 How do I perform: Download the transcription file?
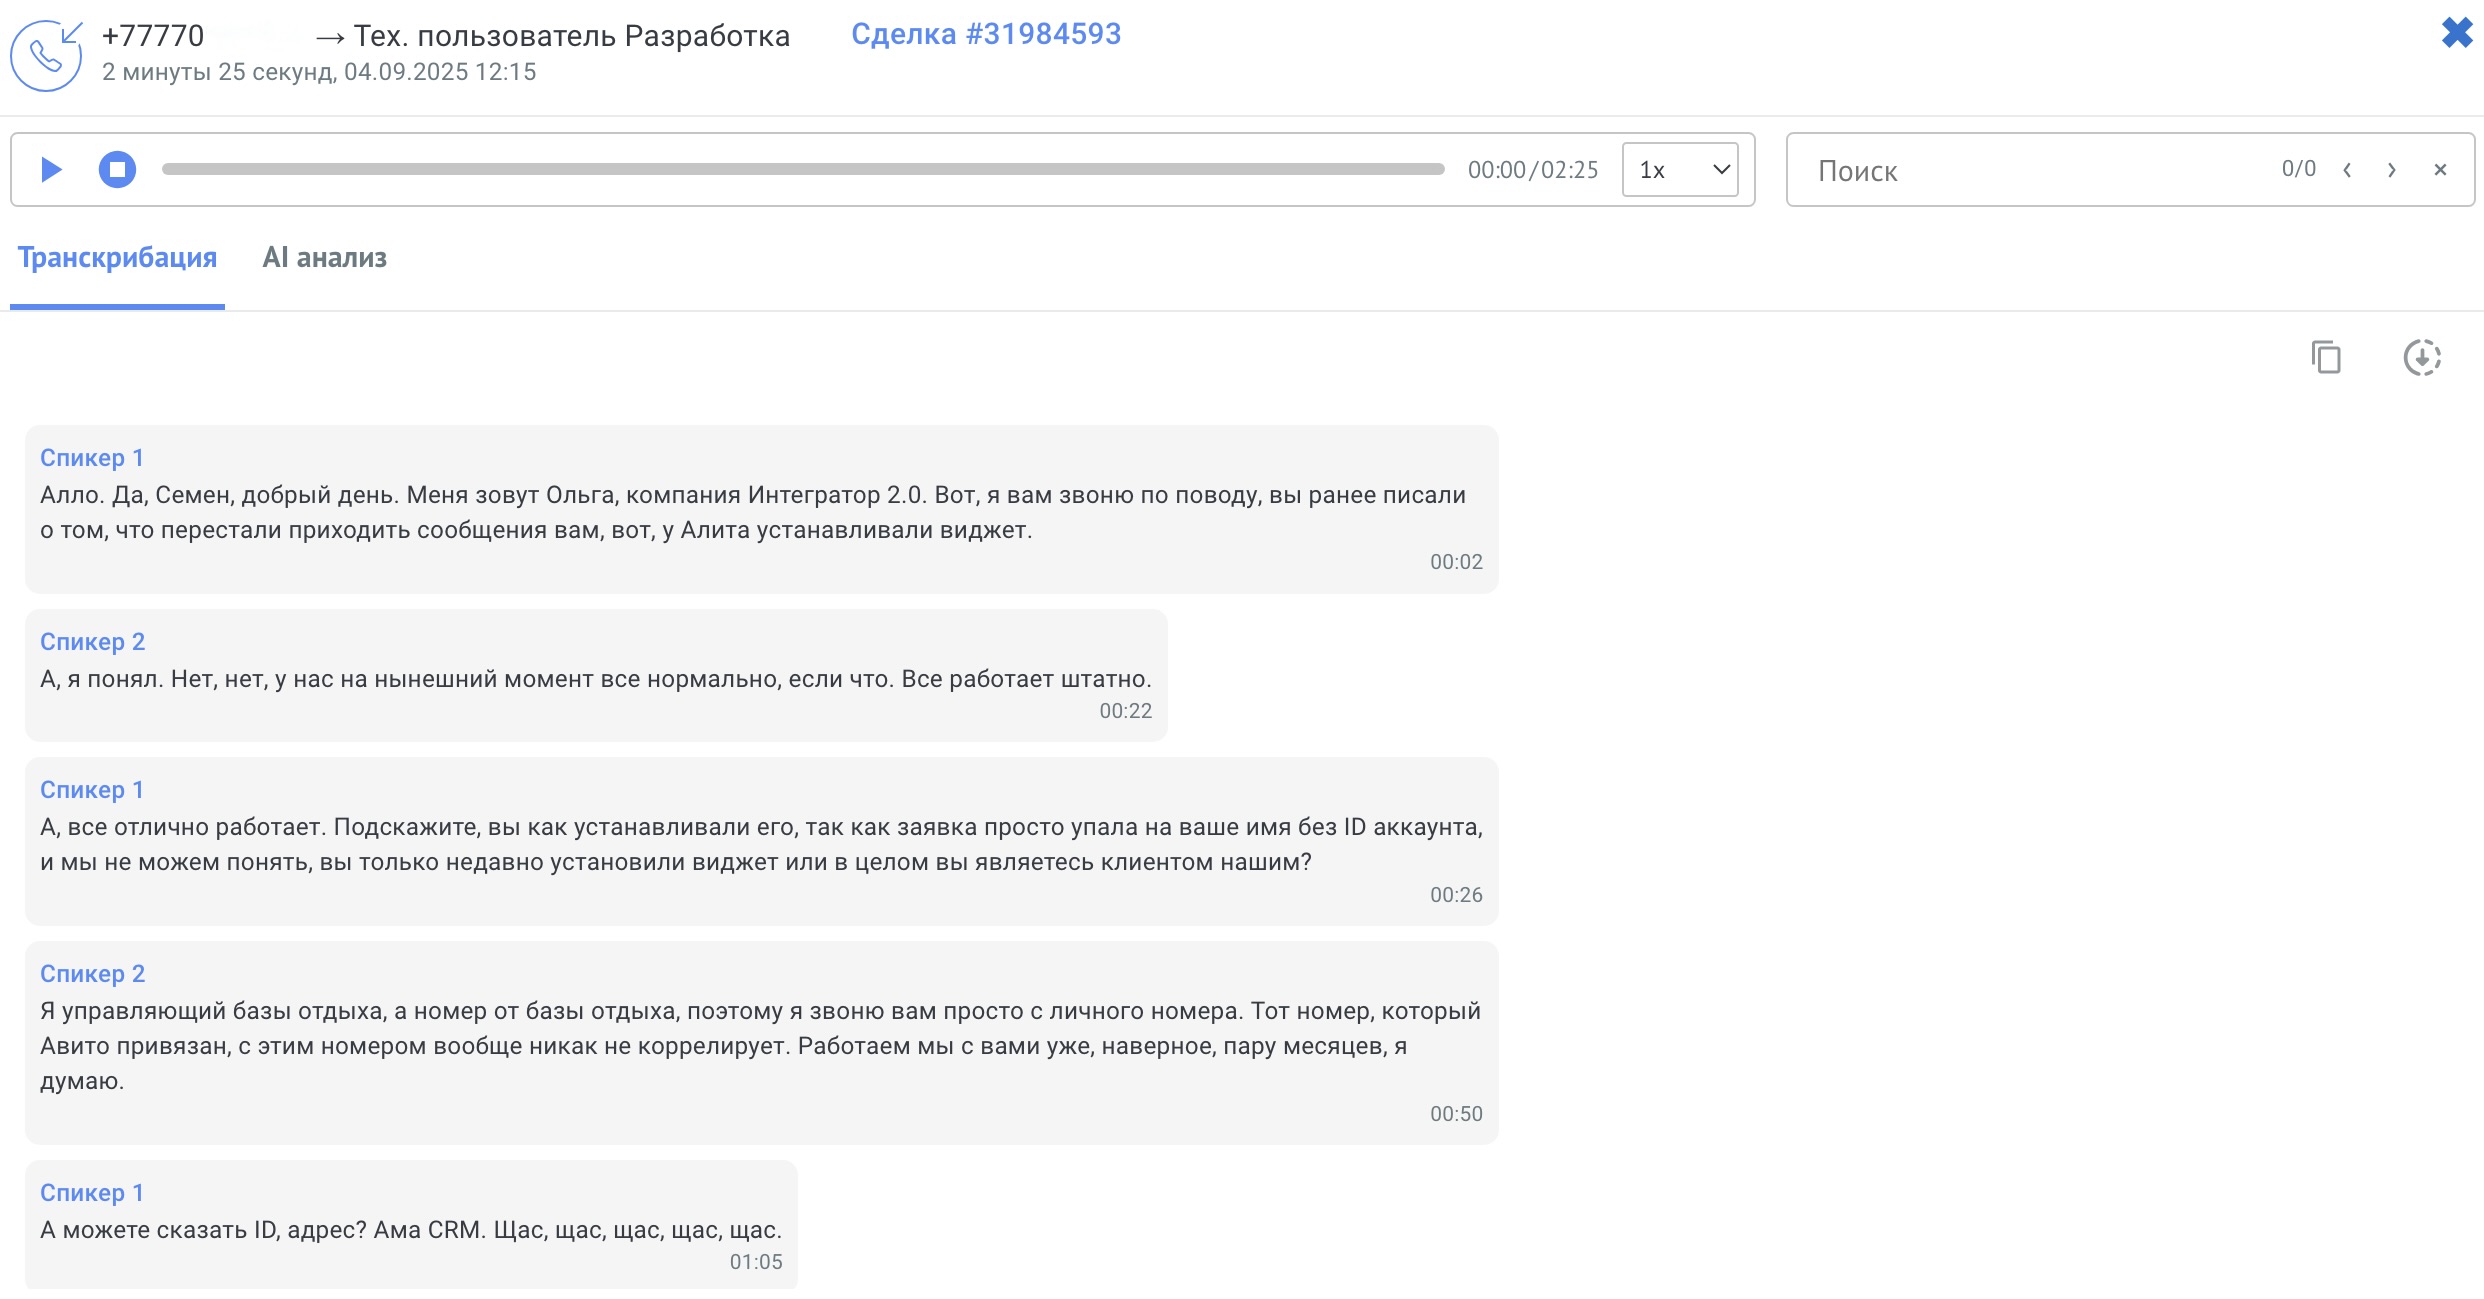pyautogui.click(x=2421, y=357)
